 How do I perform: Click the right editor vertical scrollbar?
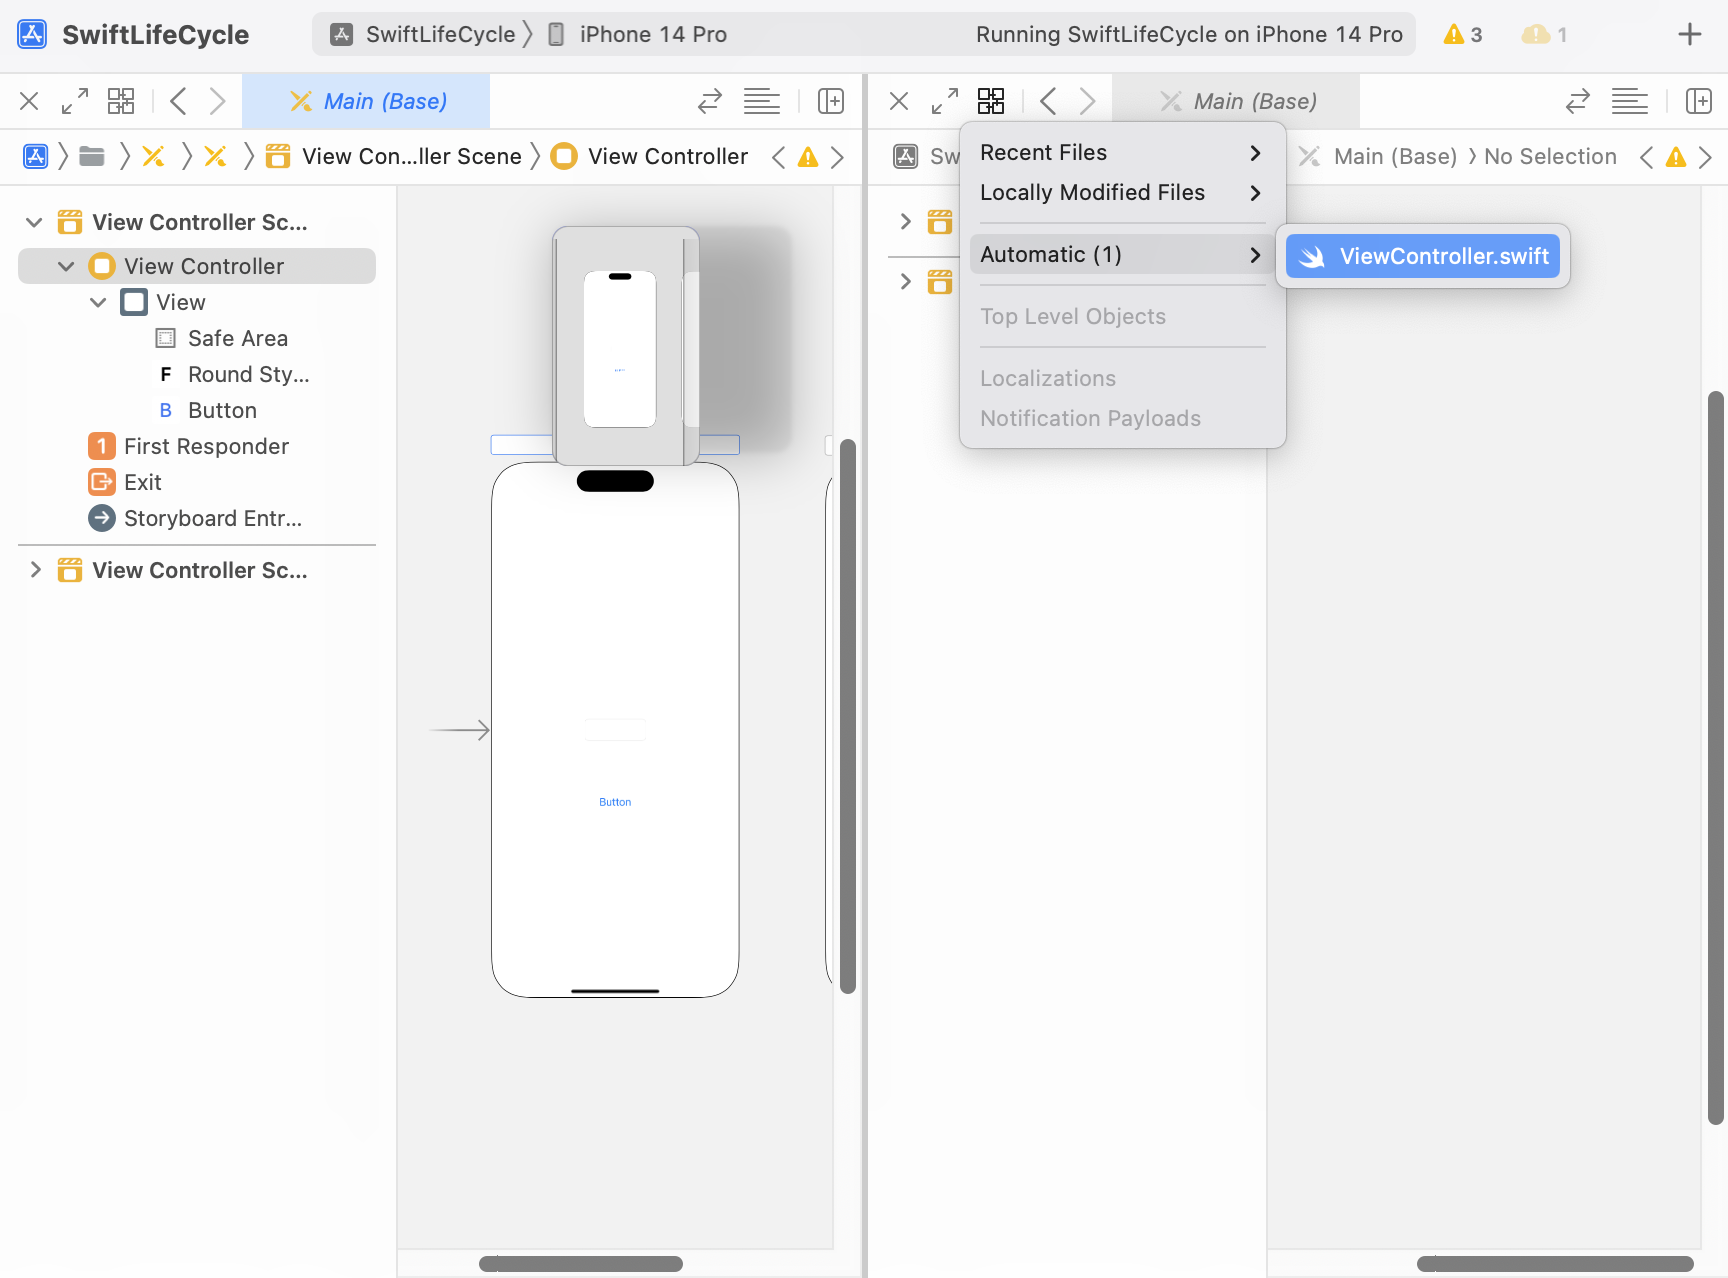tap(1716, 758)
